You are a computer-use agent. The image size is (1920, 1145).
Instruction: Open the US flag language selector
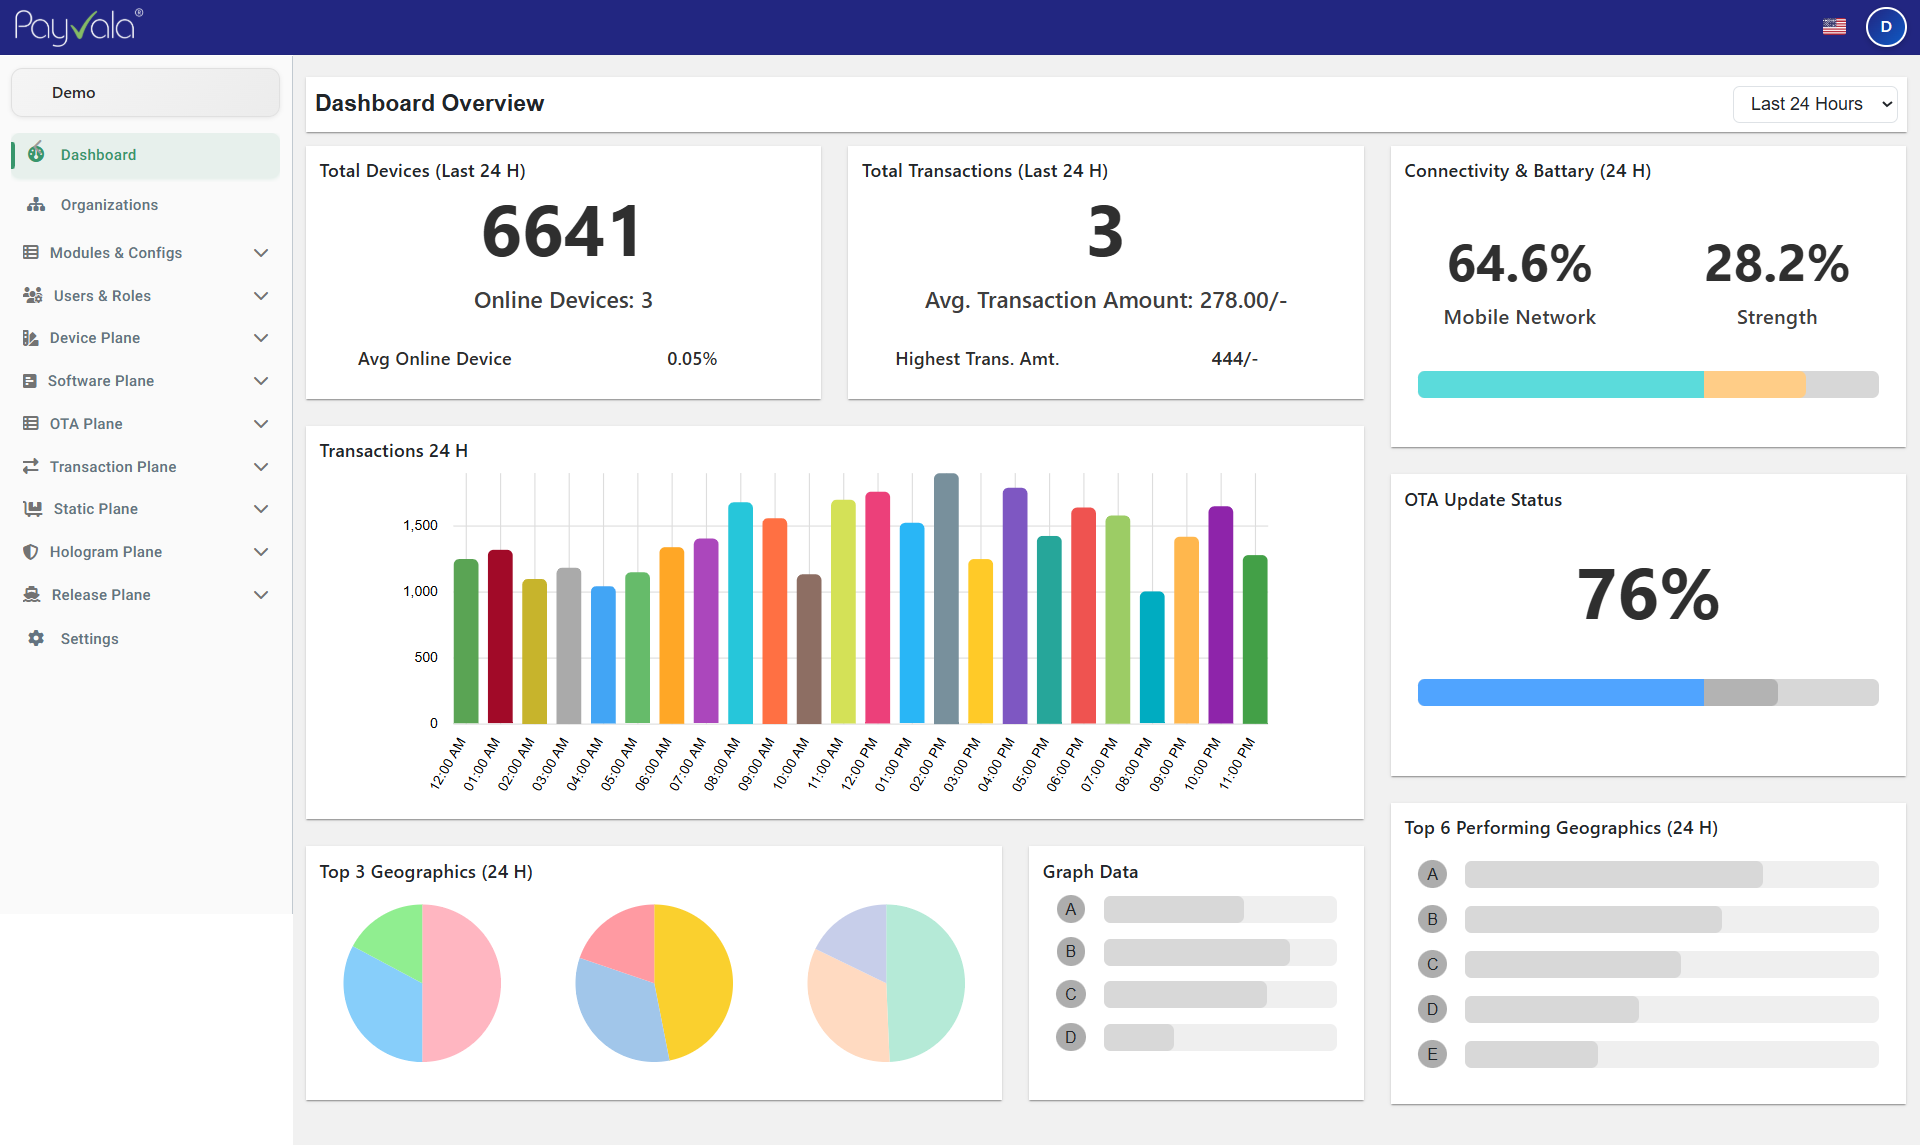click(1834, 27)
